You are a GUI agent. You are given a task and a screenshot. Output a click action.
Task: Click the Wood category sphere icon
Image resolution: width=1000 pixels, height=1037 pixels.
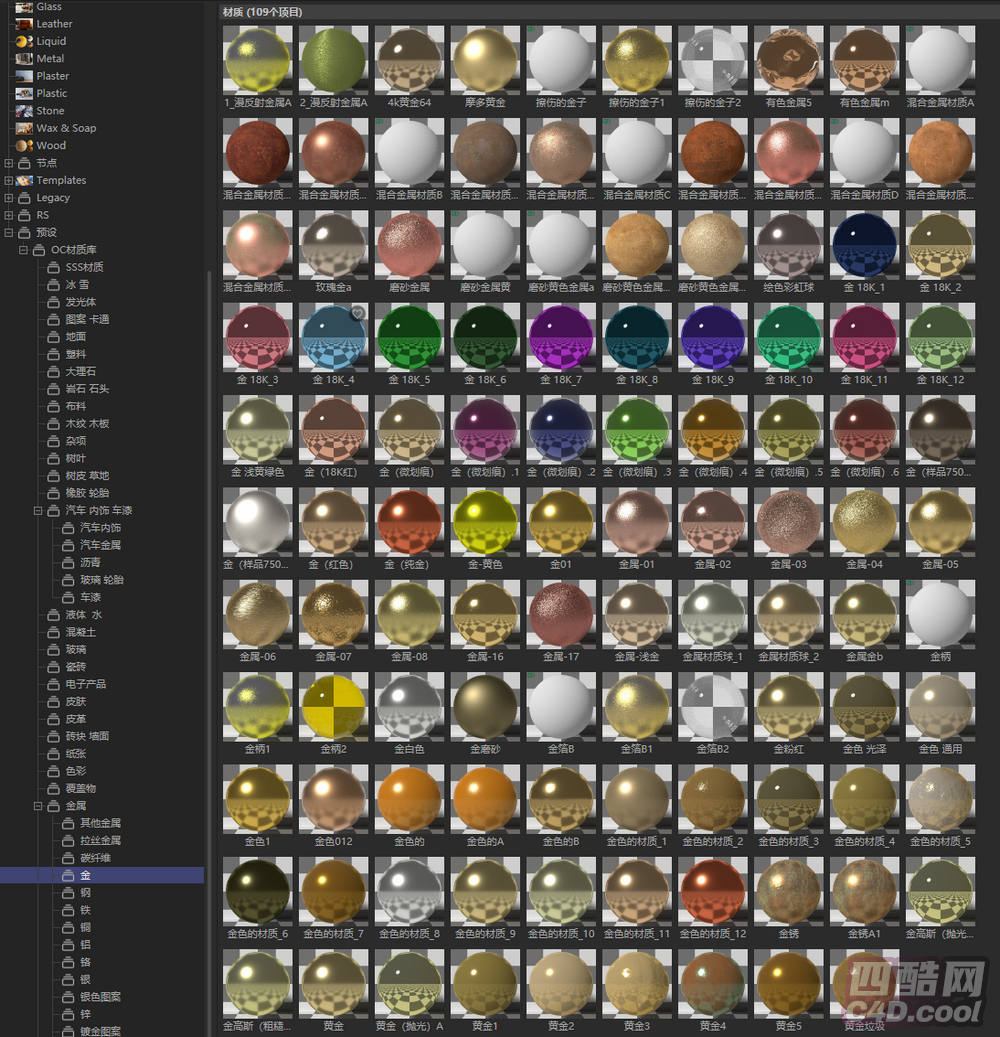click(x=25, y=146)
